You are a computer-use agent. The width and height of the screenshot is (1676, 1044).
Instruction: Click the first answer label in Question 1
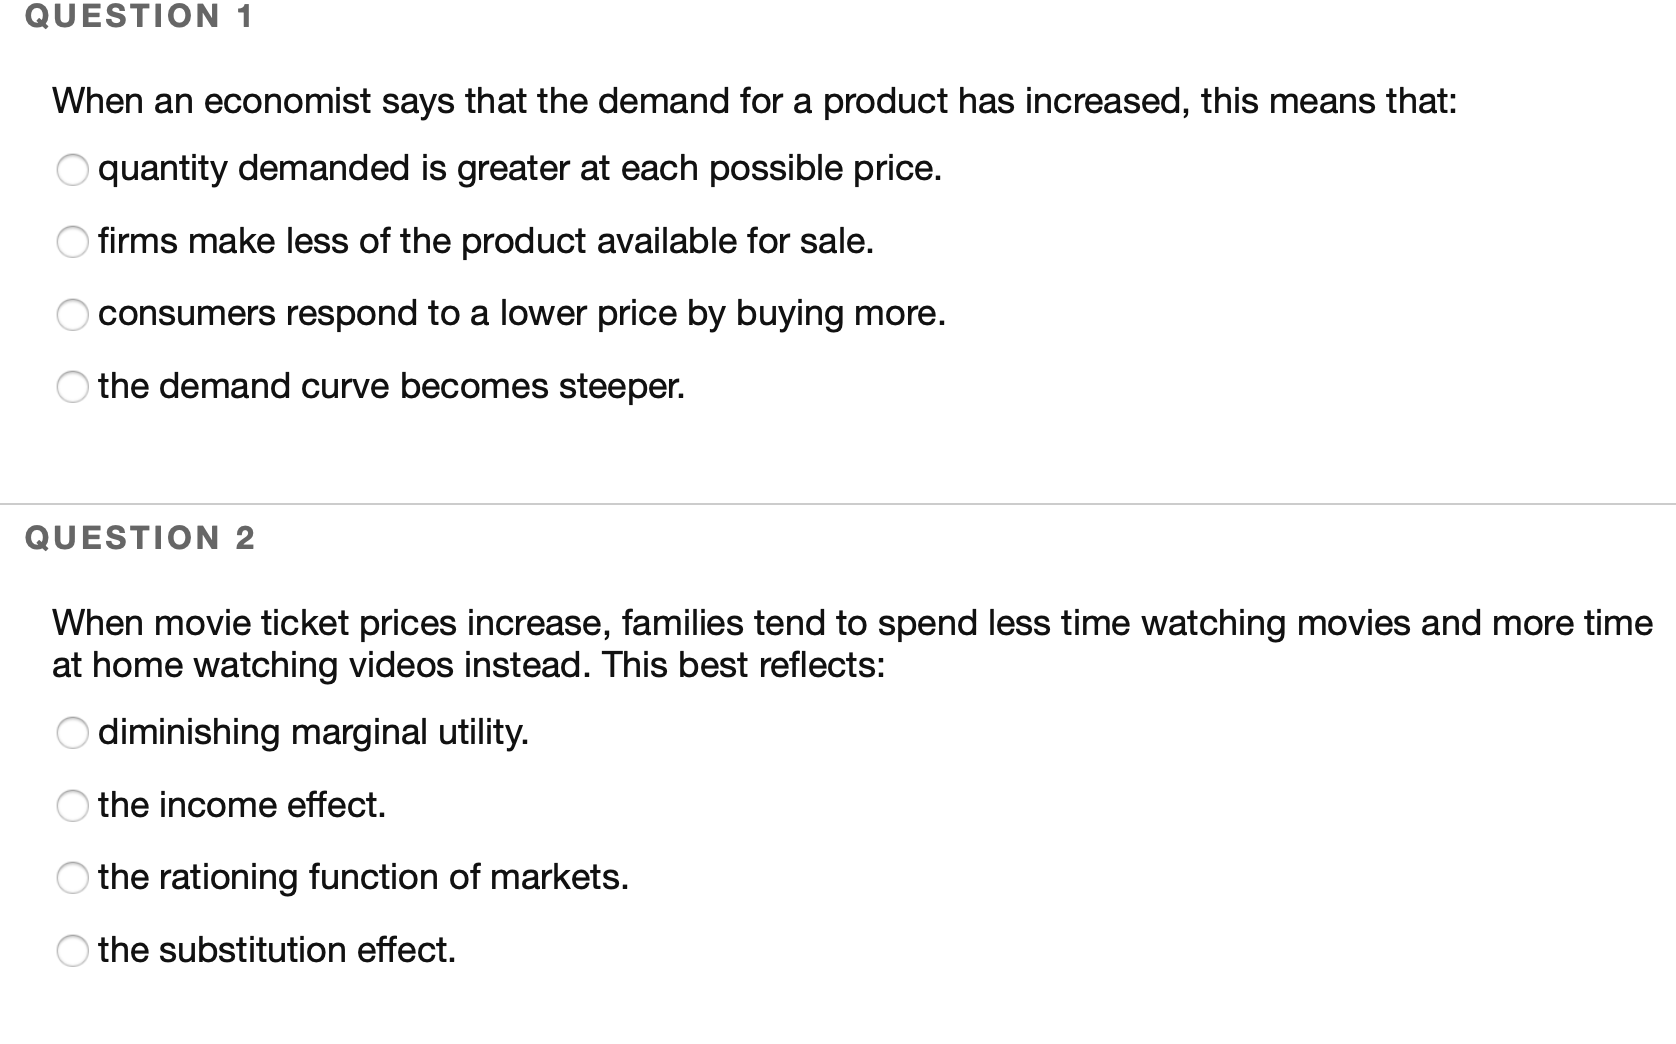(x=520, y=168)
